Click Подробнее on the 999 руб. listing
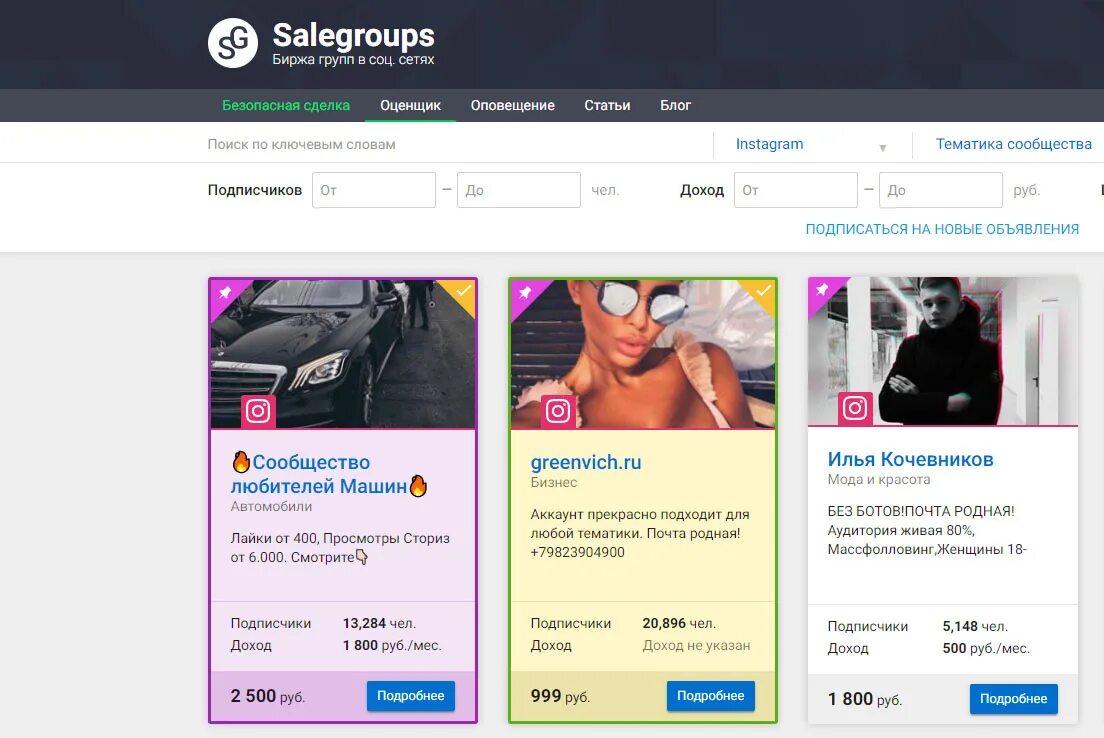 [710, 696]
